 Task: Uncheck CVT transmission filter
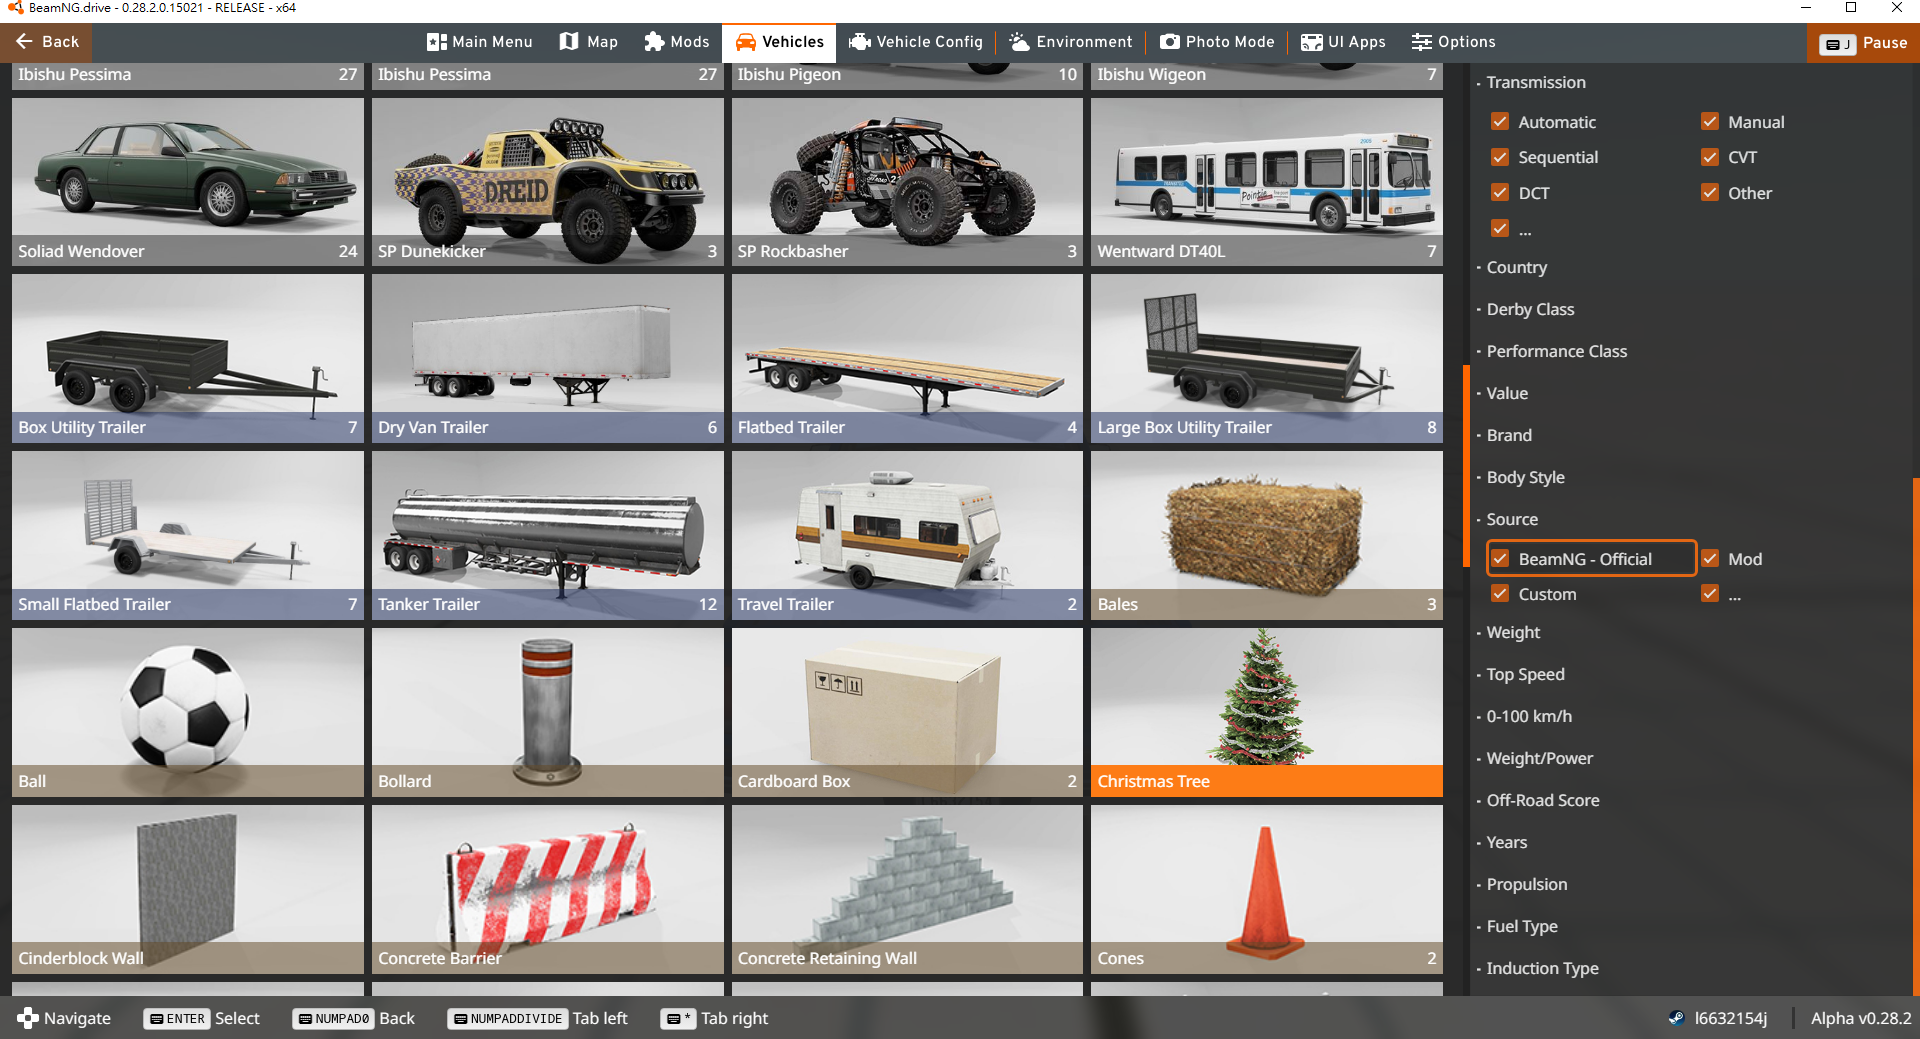click(1710, 157)
